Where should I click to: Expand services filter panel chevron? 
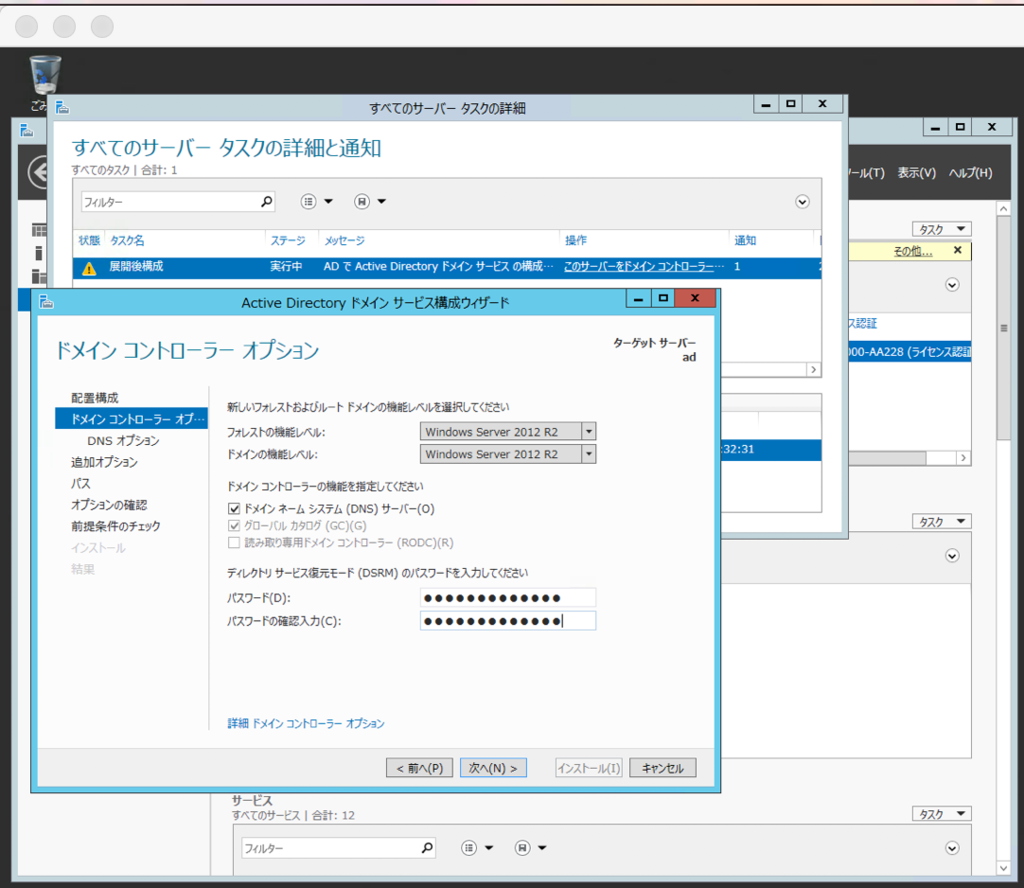(952, 848)
